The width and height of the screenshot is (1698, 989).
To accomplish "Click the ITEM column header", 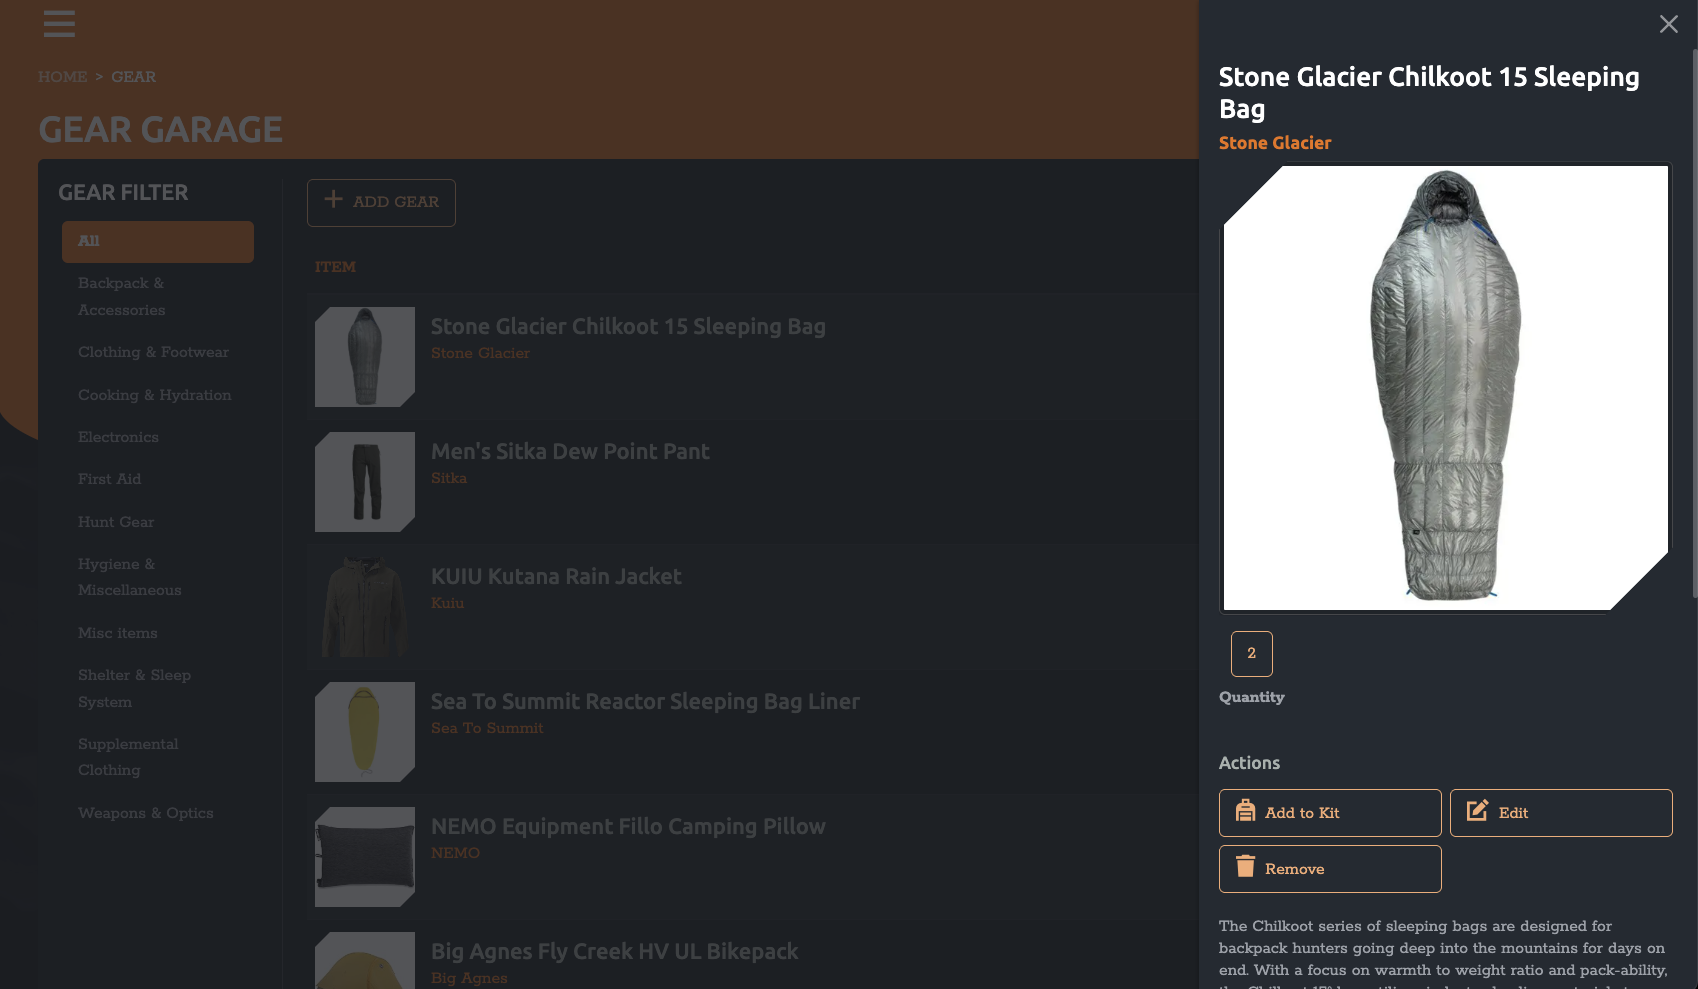I will point(335,267).
